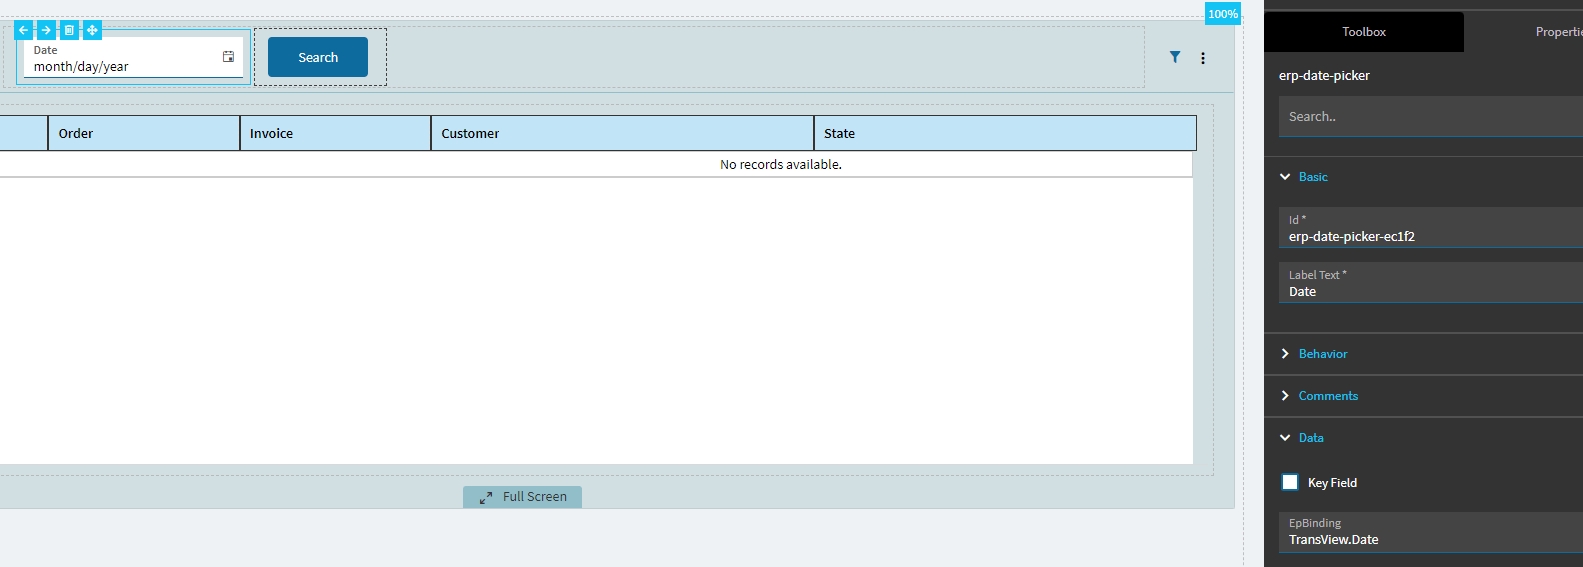Click the Customer column header

click(622, 133)
